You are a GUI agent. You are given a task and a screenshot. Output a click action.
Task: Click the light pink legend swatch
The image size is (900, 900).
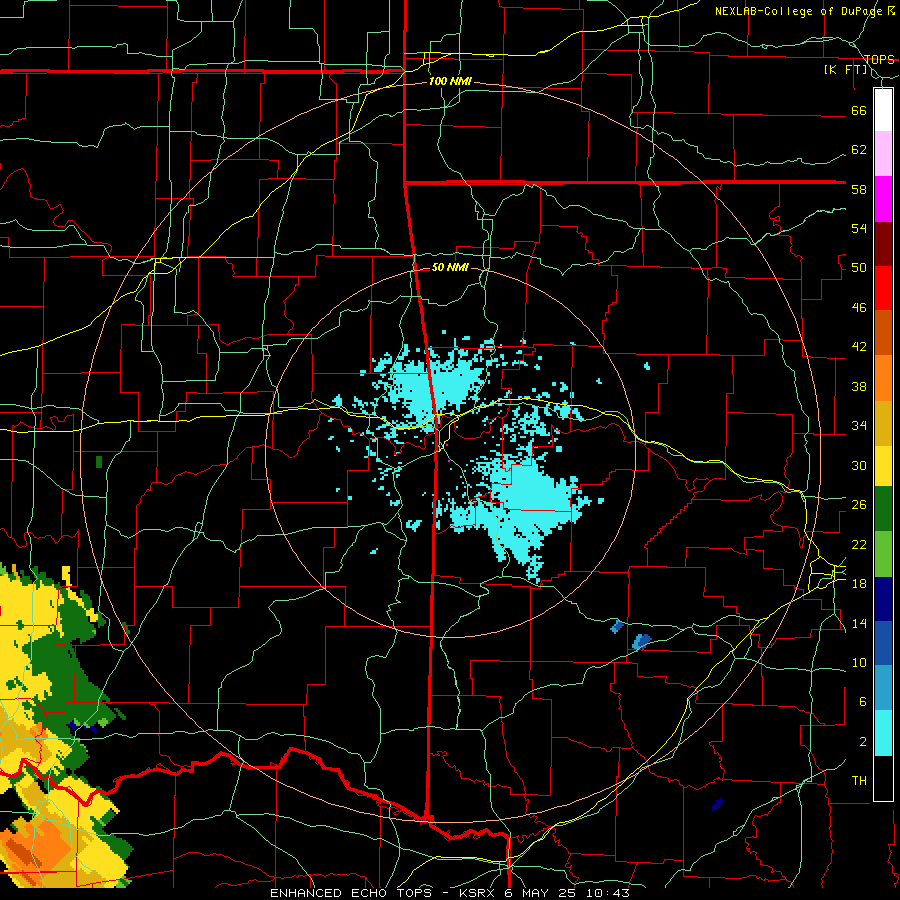pyautogui.click(x=883, y=154)
